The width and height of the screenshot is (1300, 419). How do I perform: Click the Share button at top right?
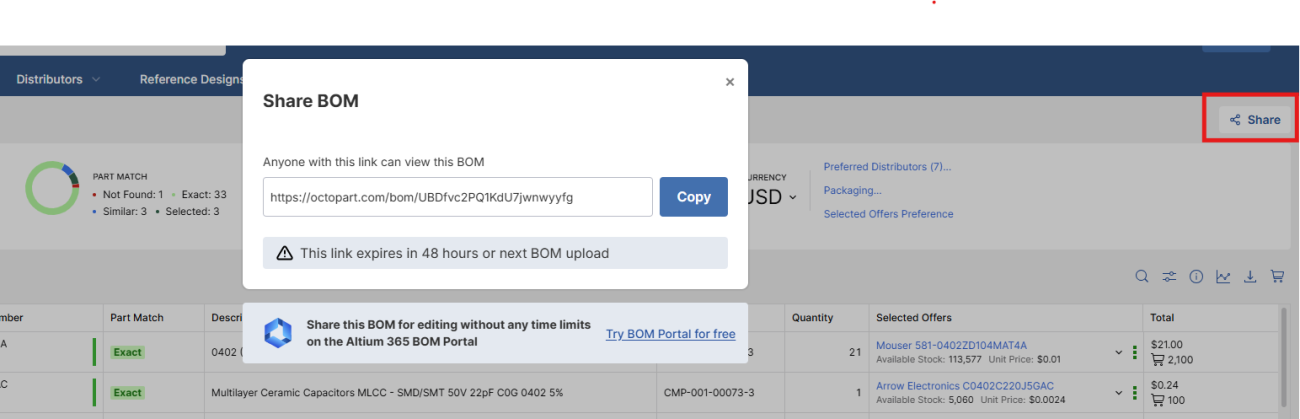click(1255, 120)
